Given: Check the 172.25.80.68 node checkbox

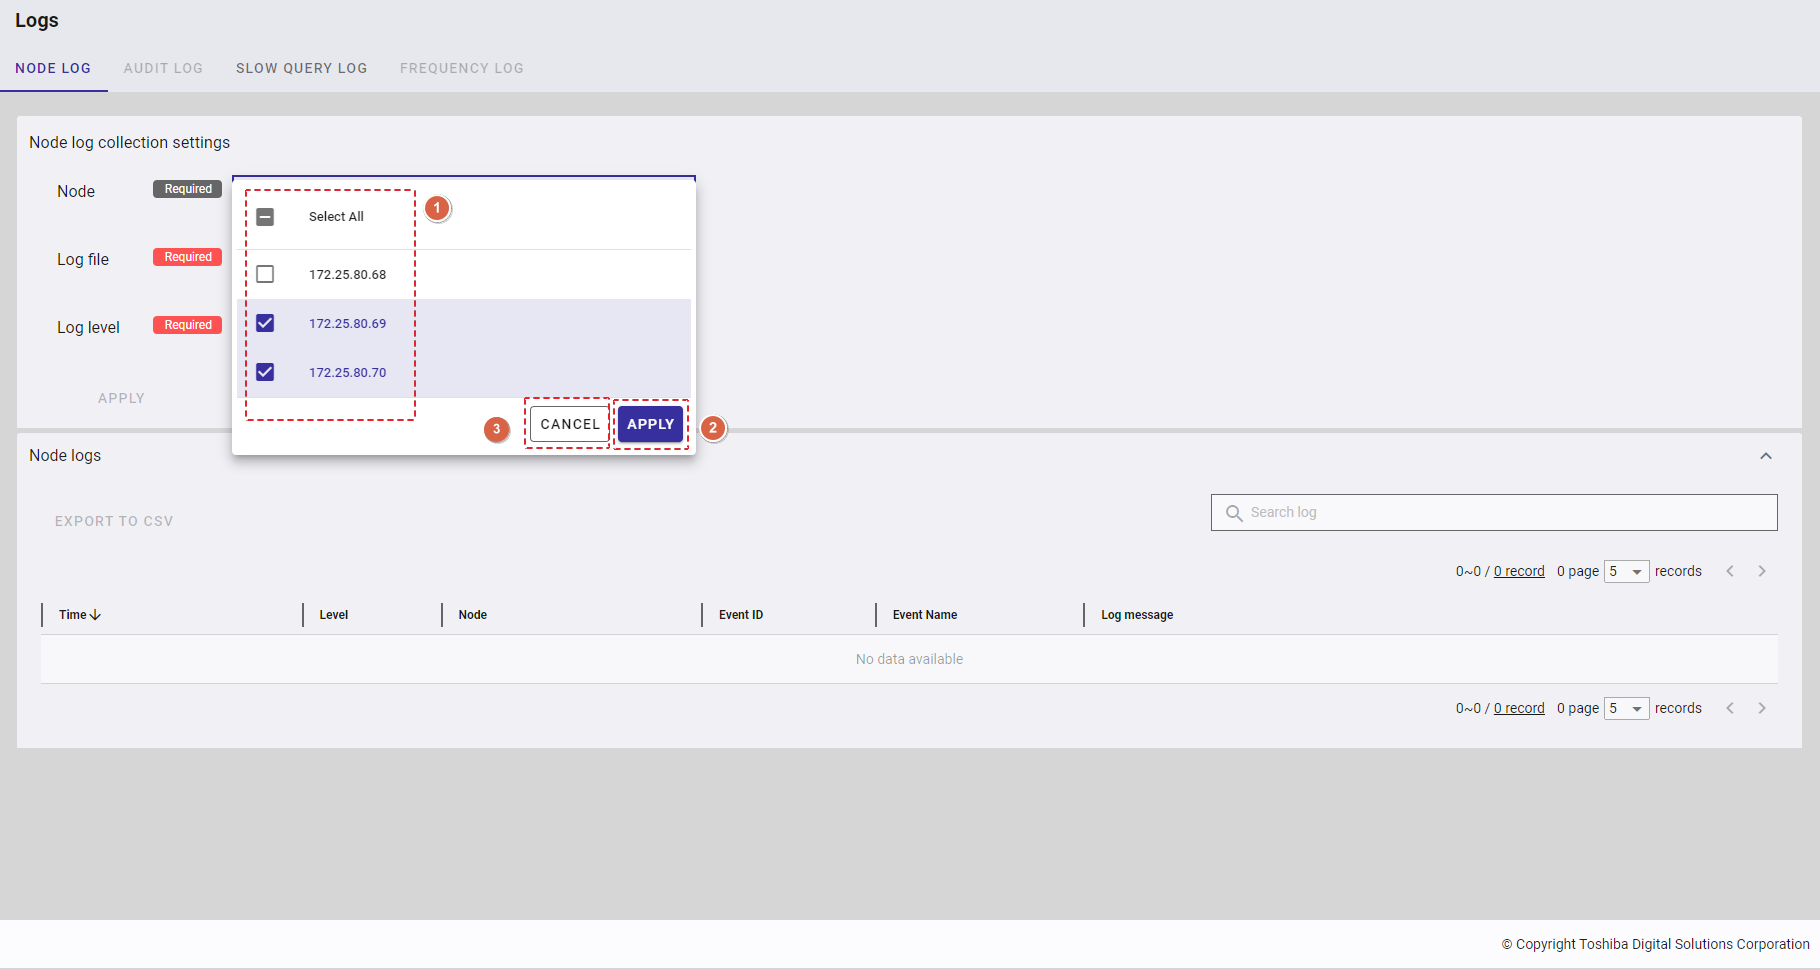Looking at the screenshot, I should (265, 274).
